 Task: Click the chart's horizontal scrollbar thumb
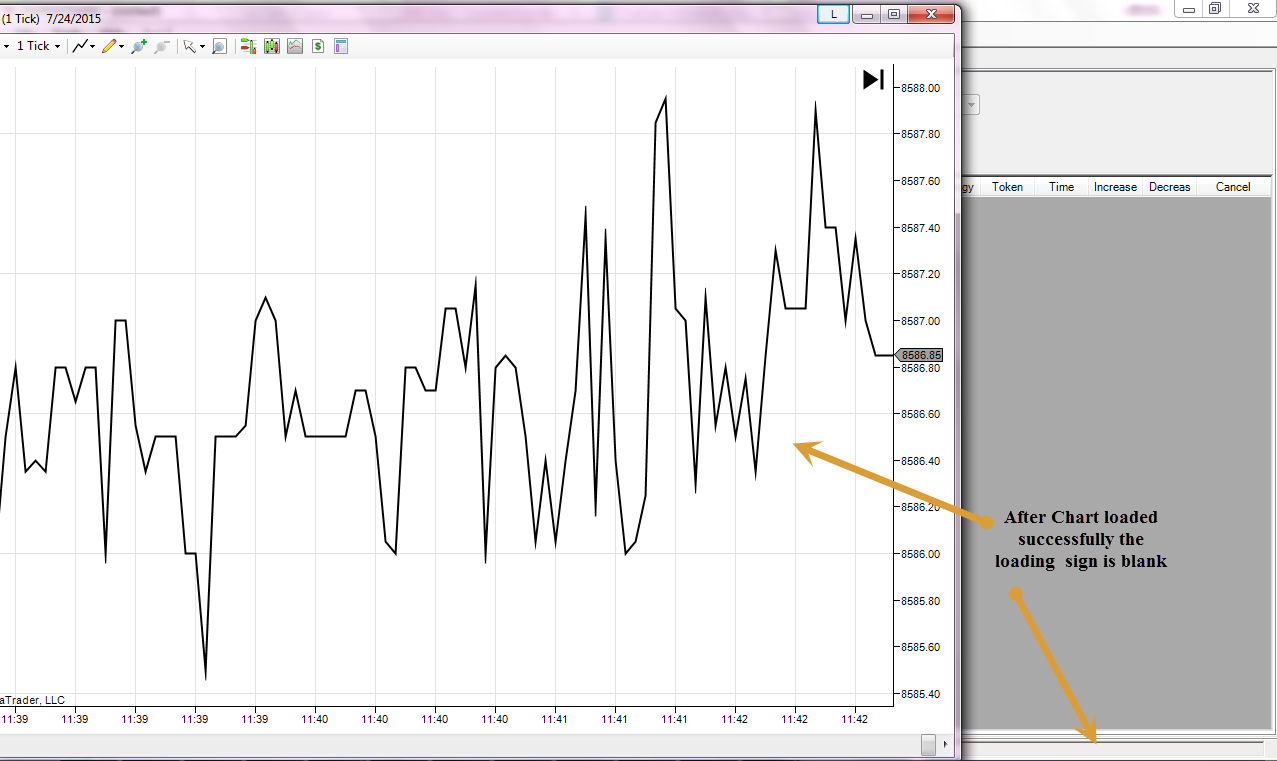coord(929,745)
